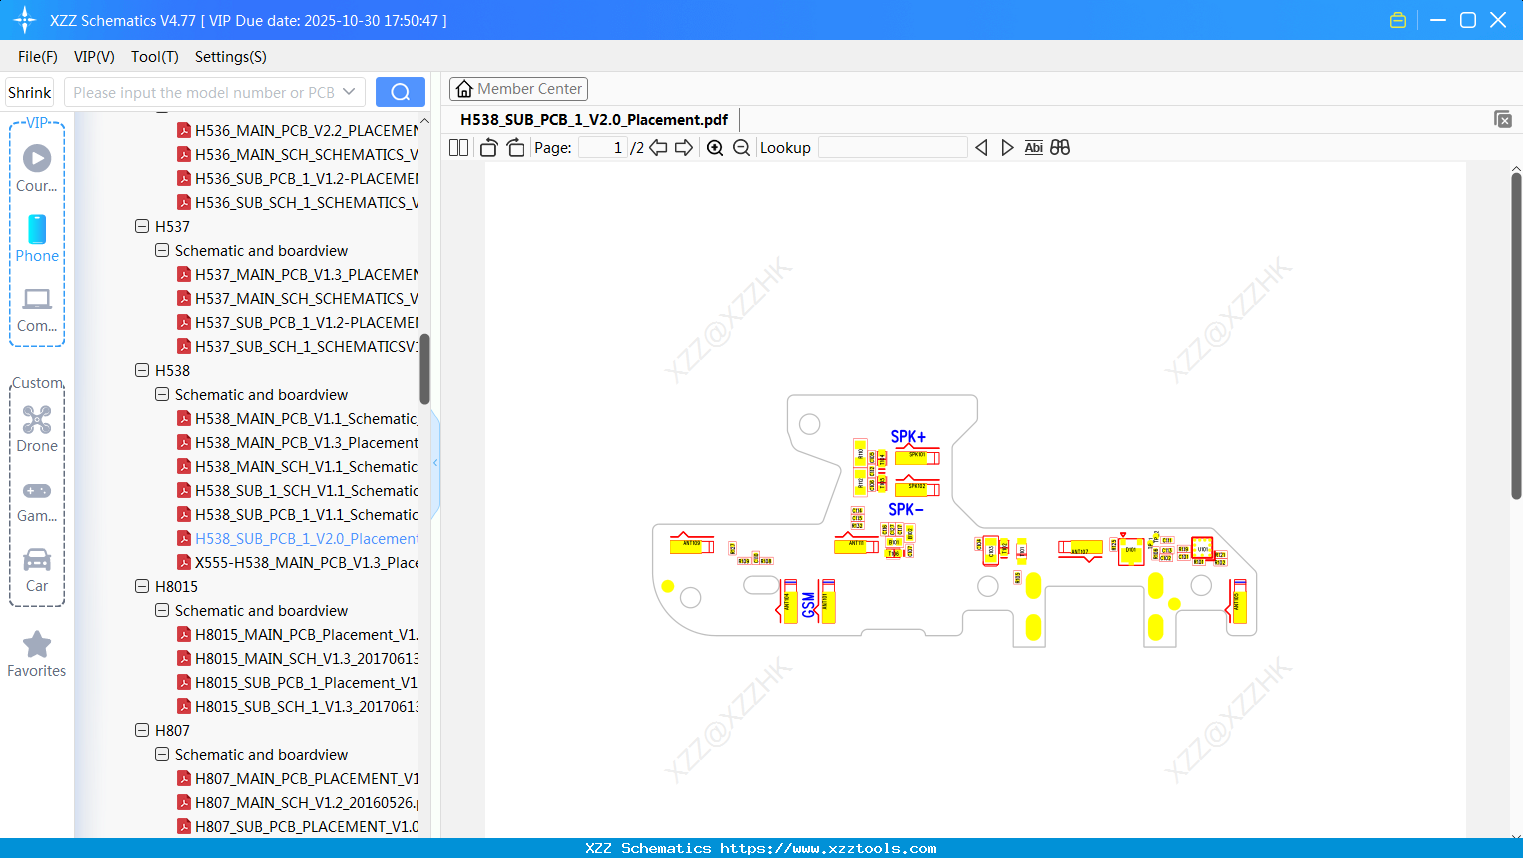Toggle the binoculars search highlight option
Image resolution: width=1523 pixels, height=858 pixels.
pos(1060,147)
